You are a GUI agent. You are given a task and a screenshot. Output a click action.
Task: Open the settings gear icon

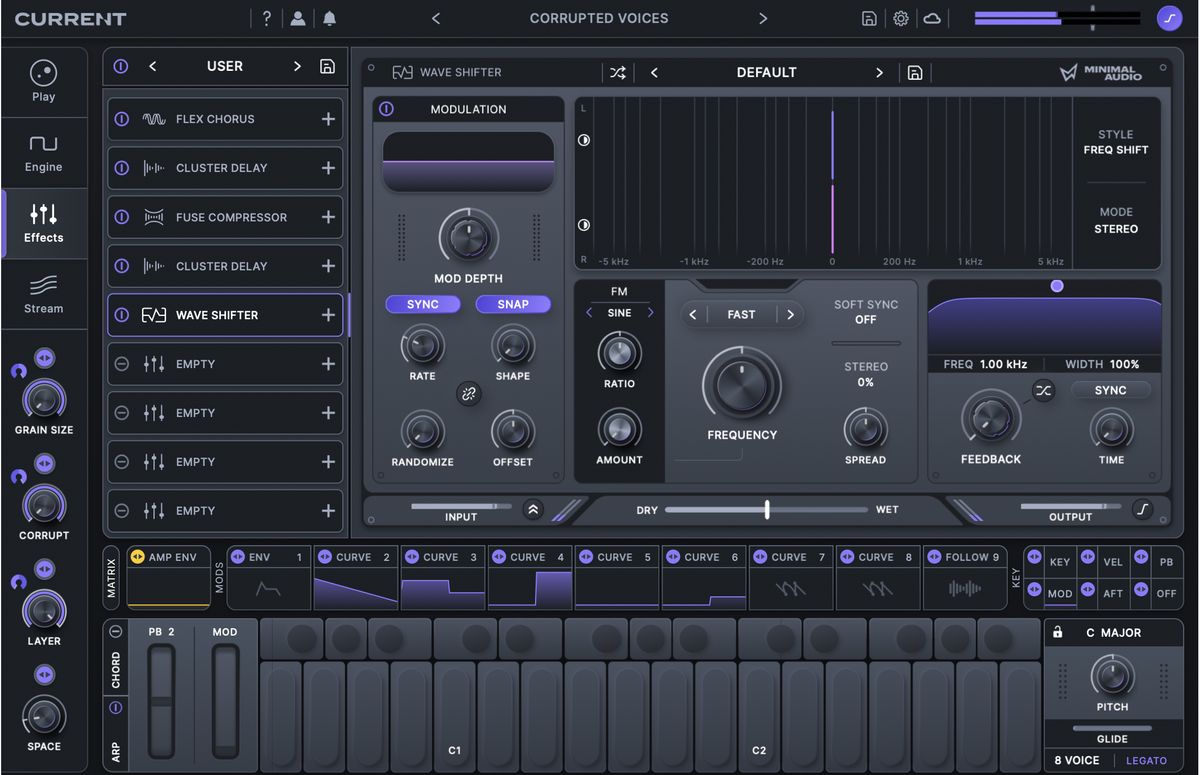point(899,17)
